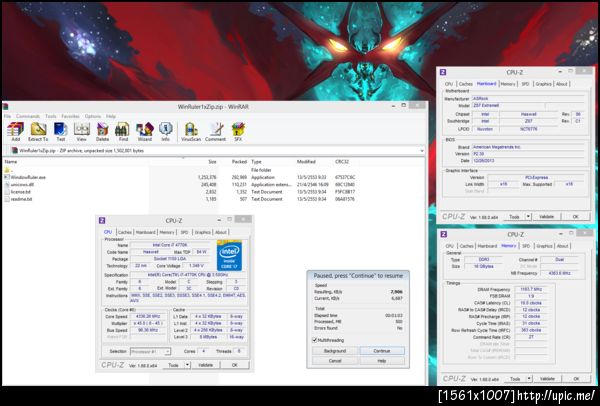Image resolution: width=600 pixels, height=406 pixels.
Task: Switch to SPD tab in center CPU-Z
Action: pos(184,232)
